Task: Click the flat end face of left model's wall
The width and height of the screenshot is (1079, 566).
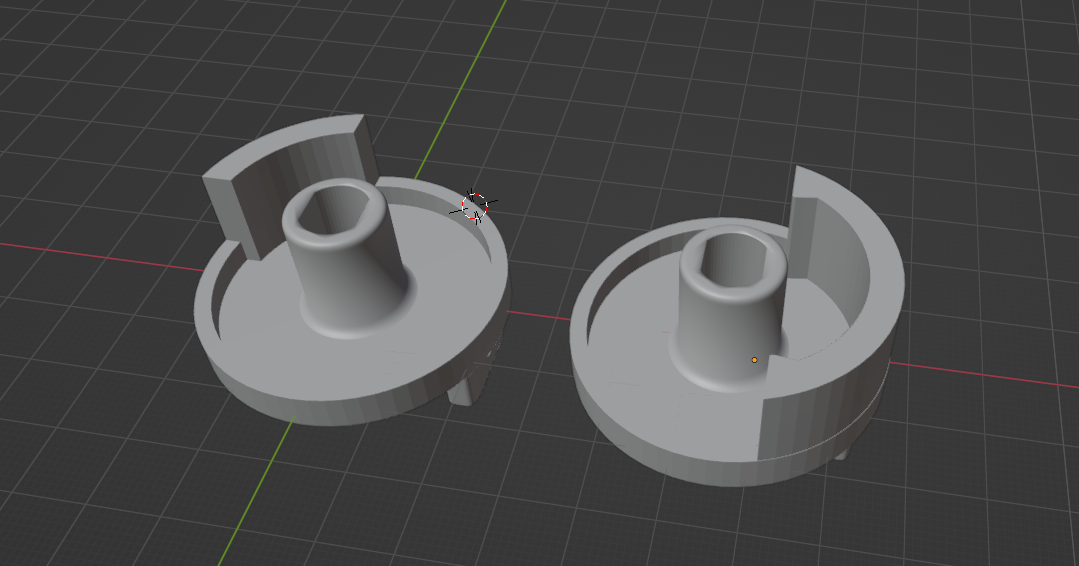Action: click(232, 215)
